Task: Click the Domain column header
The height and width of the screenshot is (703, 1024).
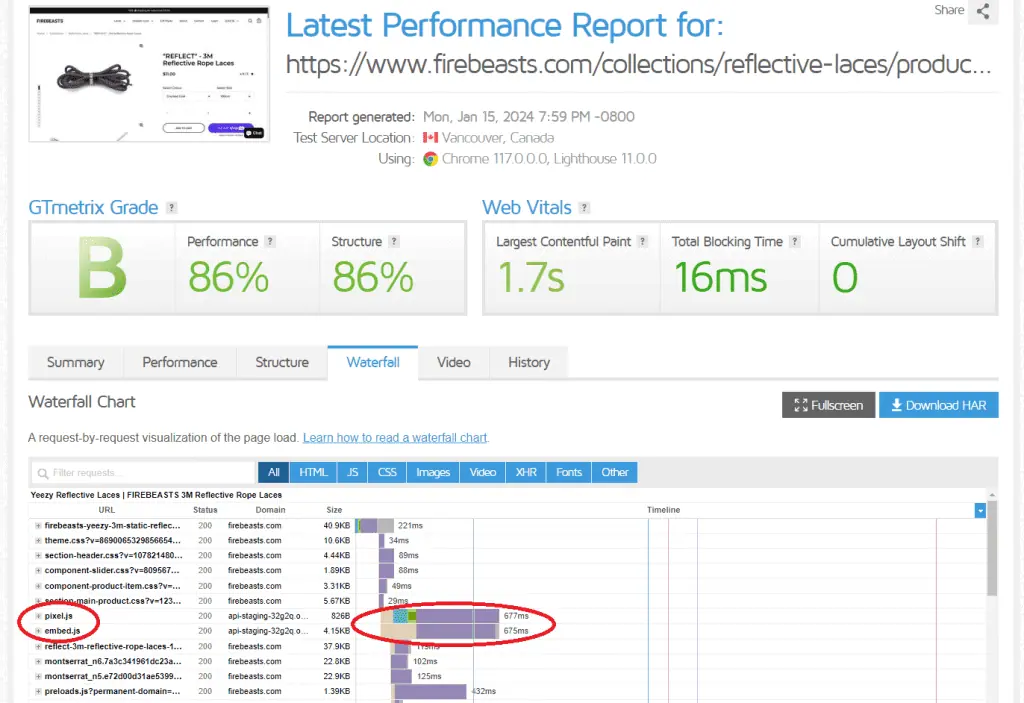Action: [x=270, y=510]
